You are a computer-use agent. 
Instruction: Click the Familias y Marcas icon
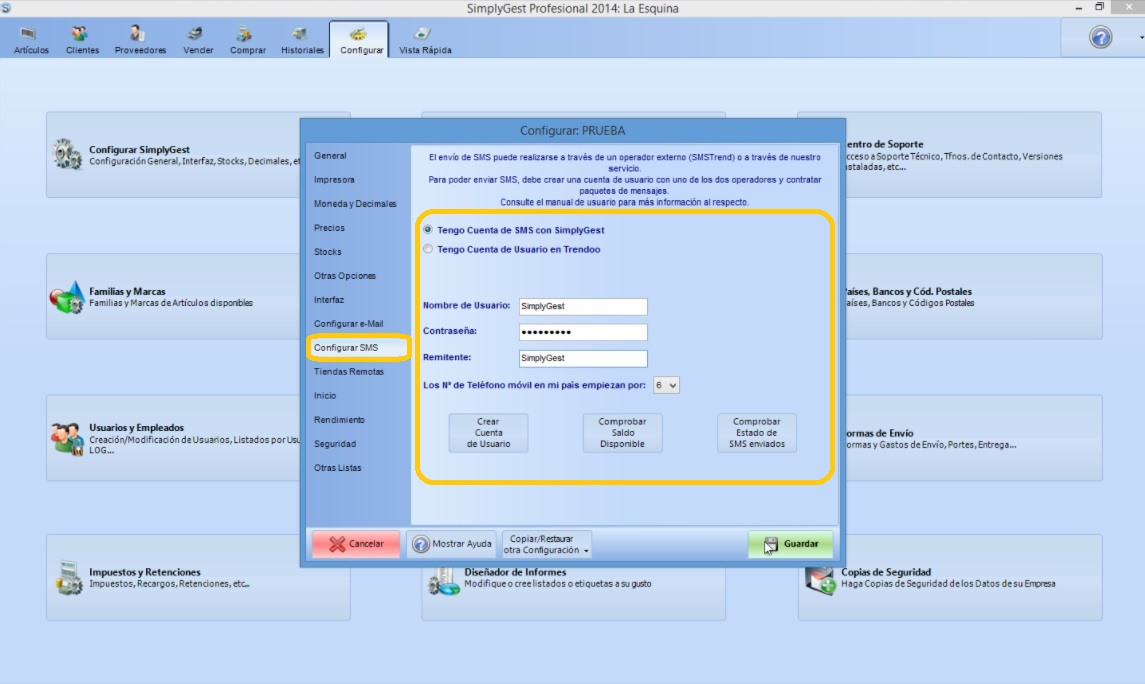click(x=67, y=296)
